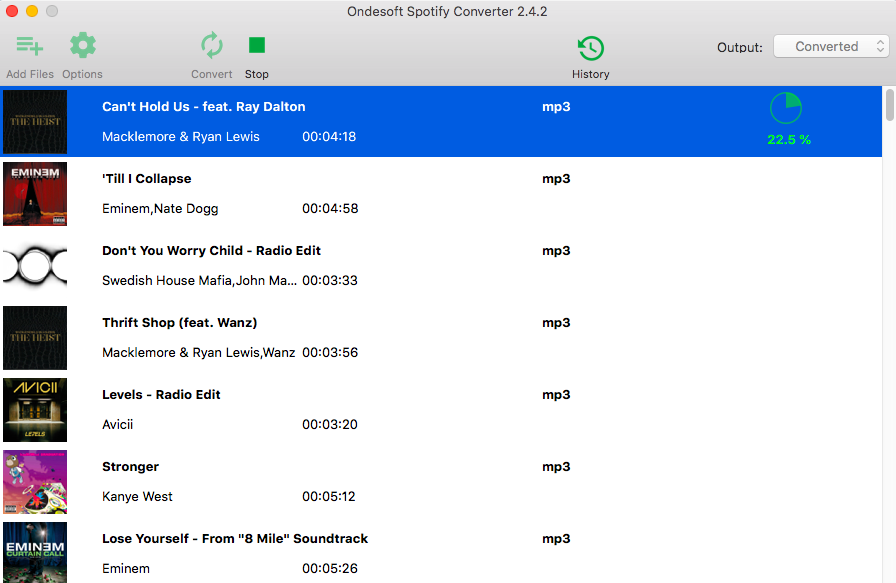Select album art for Don't You Worry Child

35,266
